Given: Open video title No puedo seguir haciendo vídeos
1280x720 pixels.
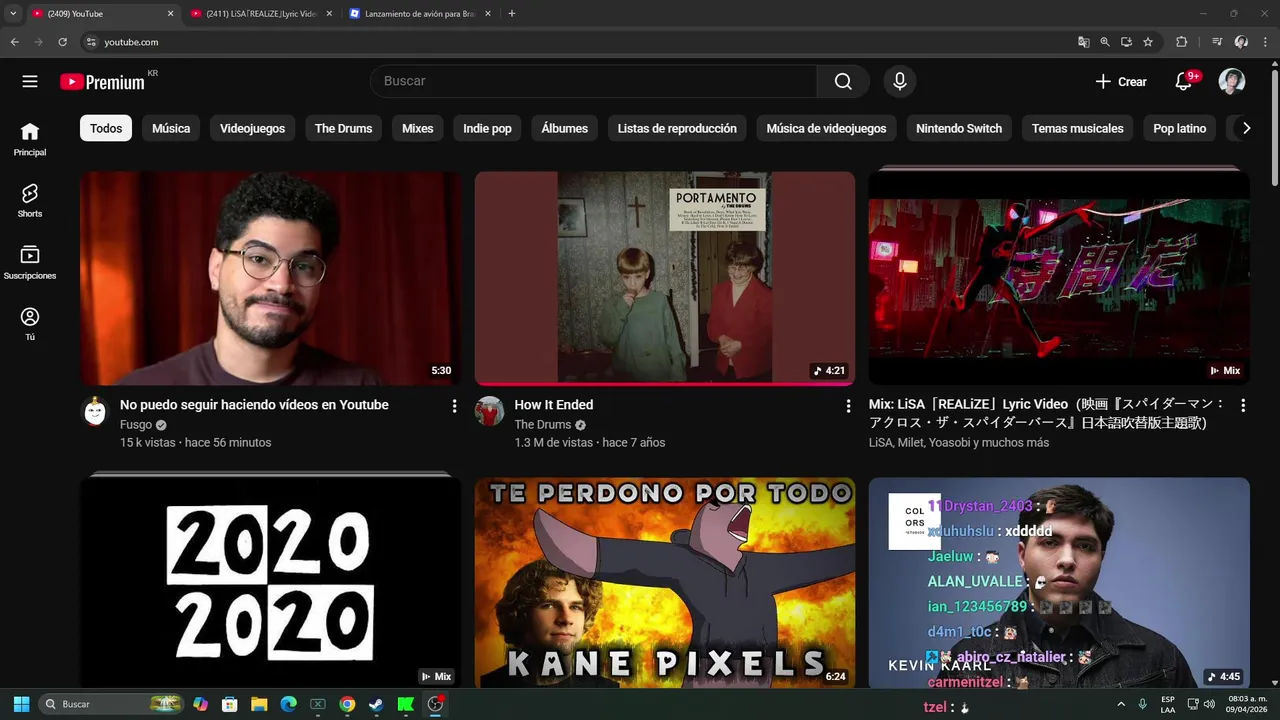Looking at the screenshot, I should [x=254, y=405].
